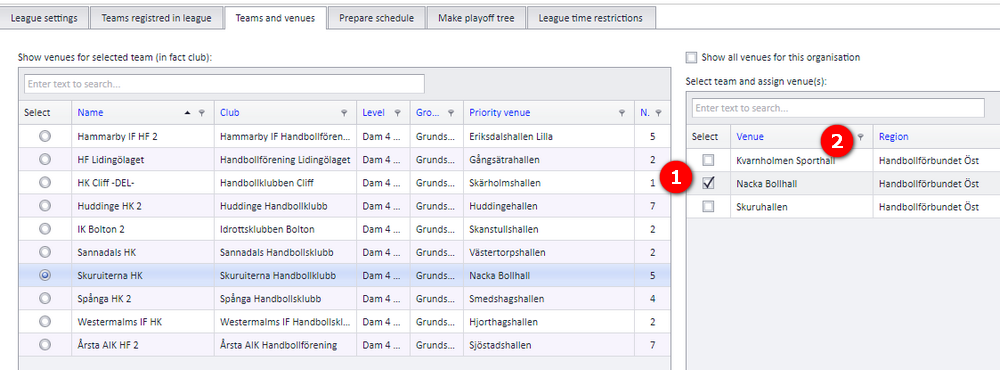Click the Club column filter icon
This screenshot has height=370, width=1000.
(x=344, y=113)
